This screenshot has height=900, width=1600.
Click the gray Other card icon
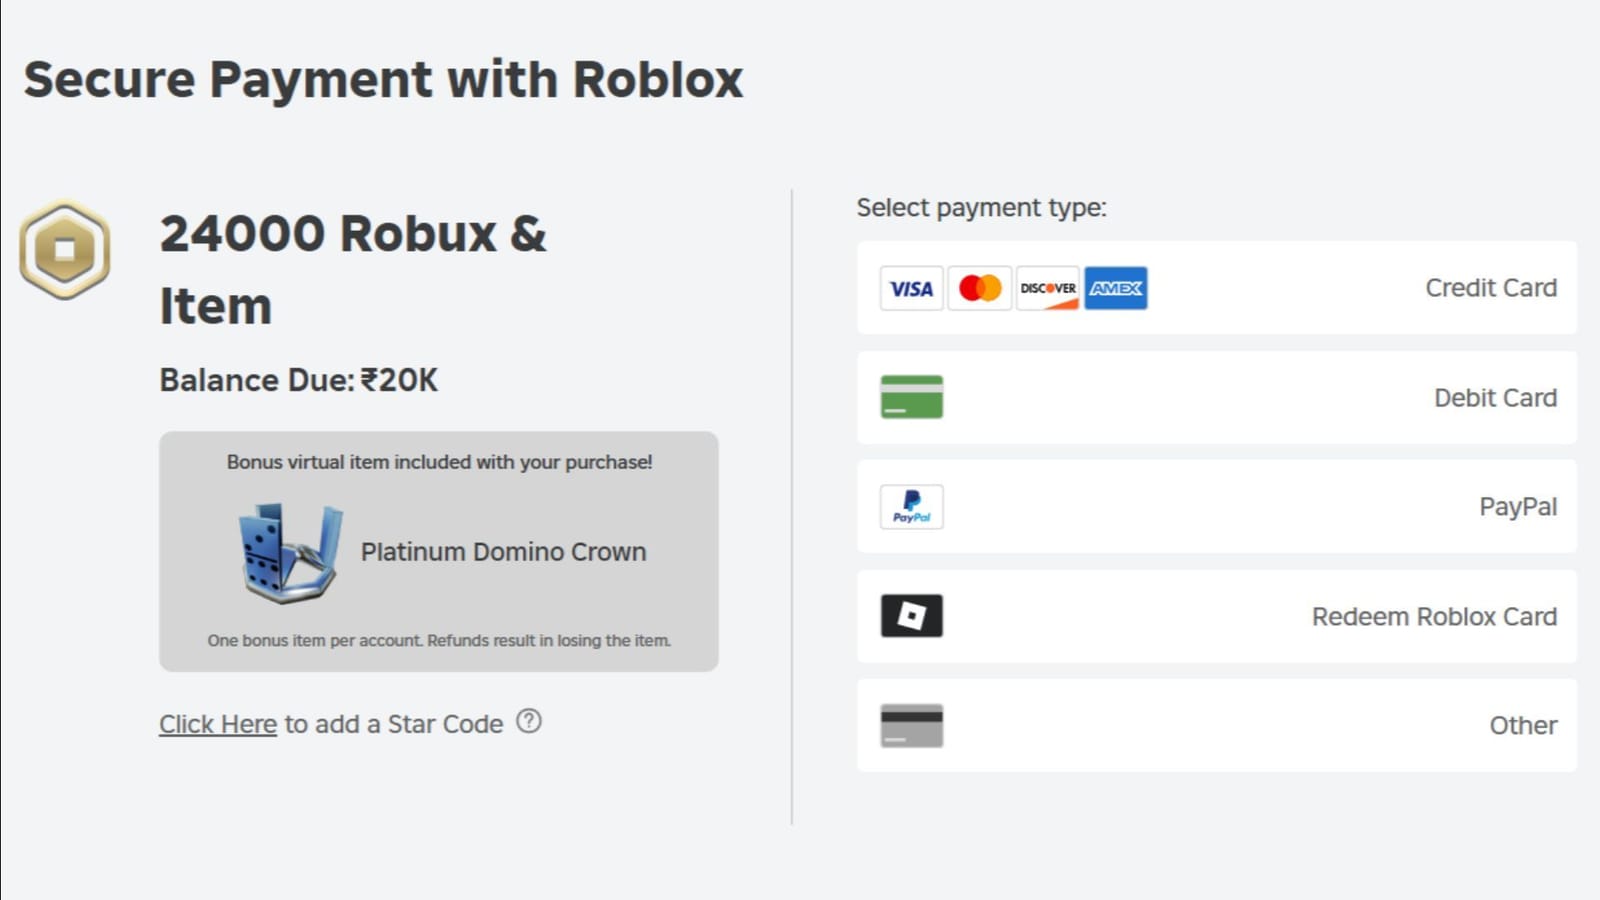912,725
